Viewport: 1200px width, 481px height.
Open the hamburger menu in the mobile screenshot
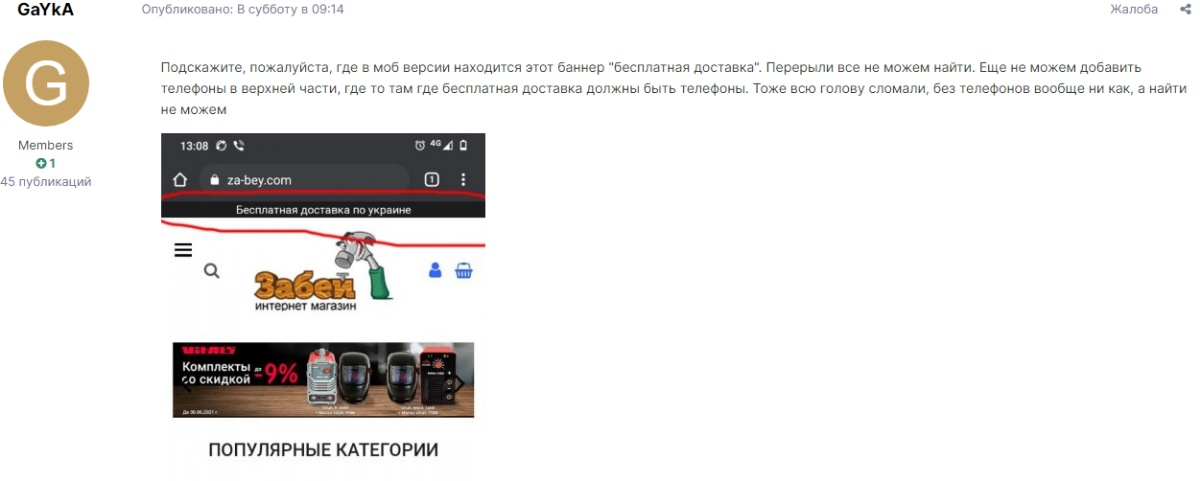pos(183,250)
